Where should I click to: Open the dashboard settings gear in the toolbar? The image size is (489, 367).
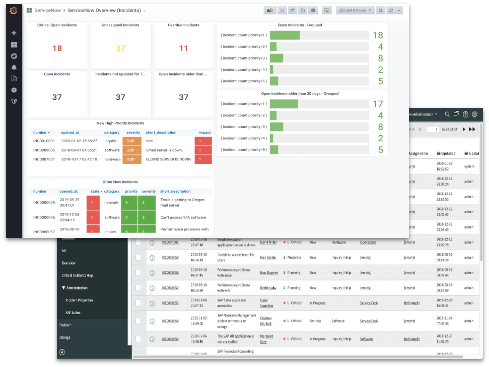(x=313, y=10)
